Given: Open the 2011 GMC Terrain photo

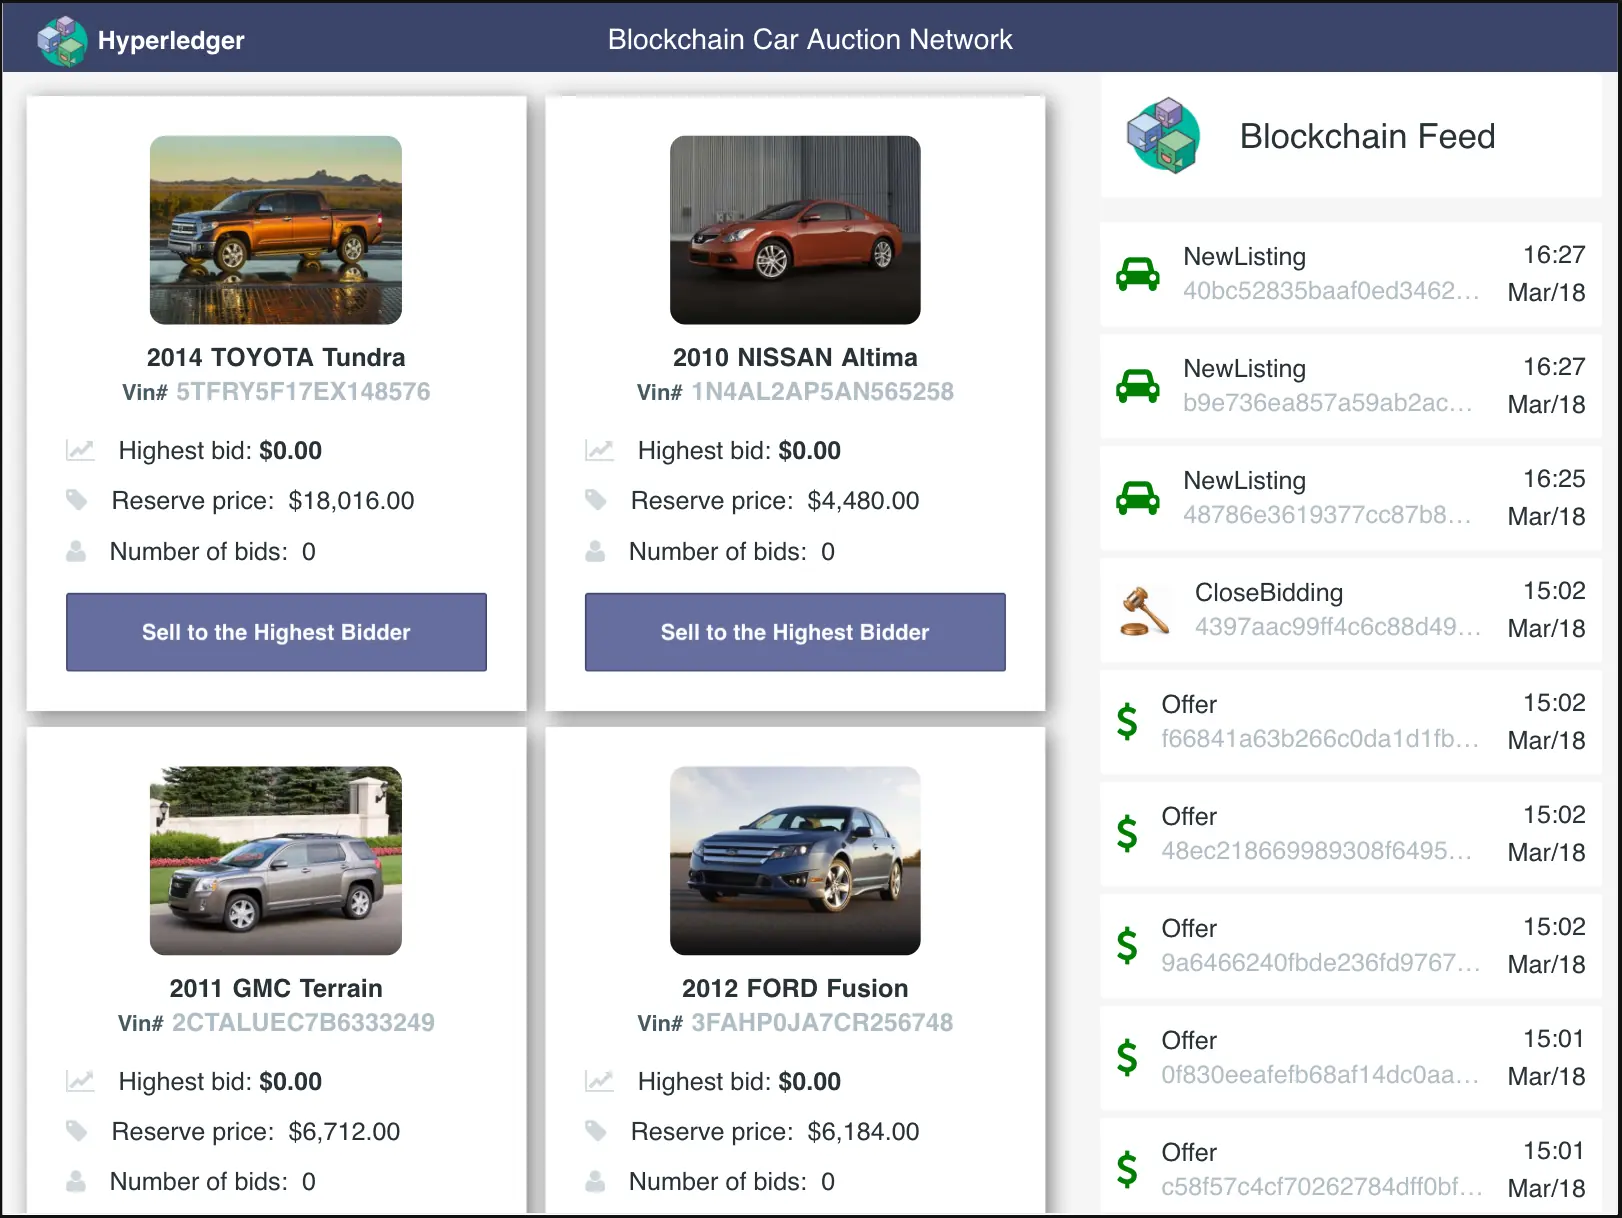Looking at the screenshot, I should point(276,861).
